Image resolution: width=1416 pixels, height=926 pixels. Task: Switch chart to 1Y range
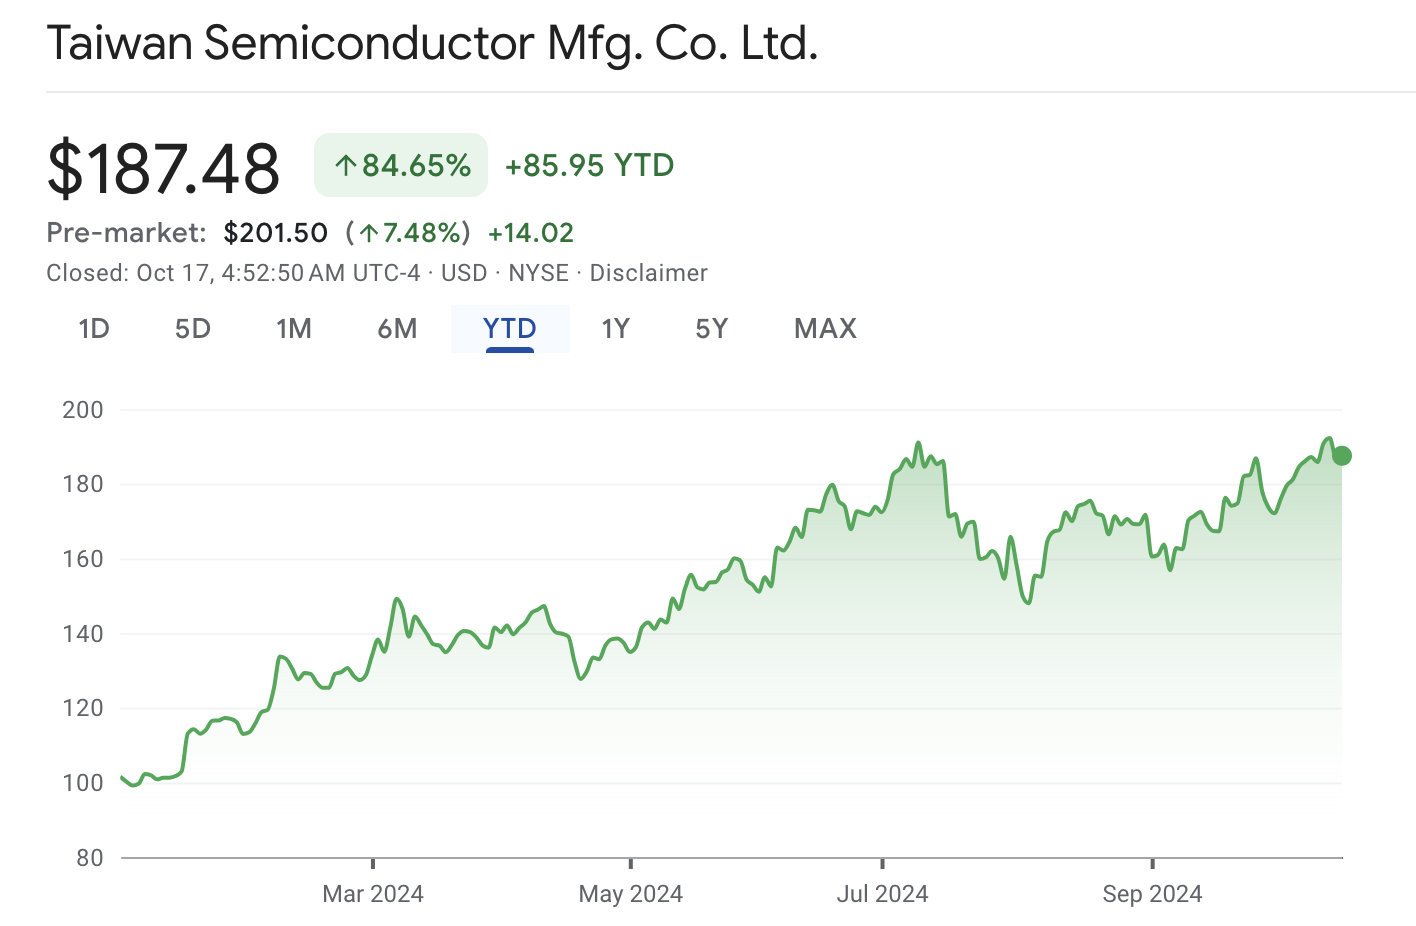pyautogui.click(x=615, y=329)
